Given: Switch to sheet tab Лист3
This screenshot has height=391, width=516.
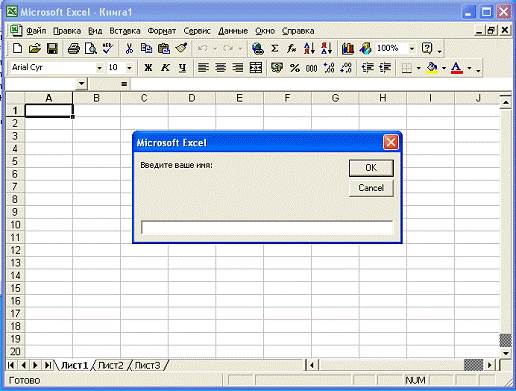Looking at the screenshot, I should pos(147,365).
